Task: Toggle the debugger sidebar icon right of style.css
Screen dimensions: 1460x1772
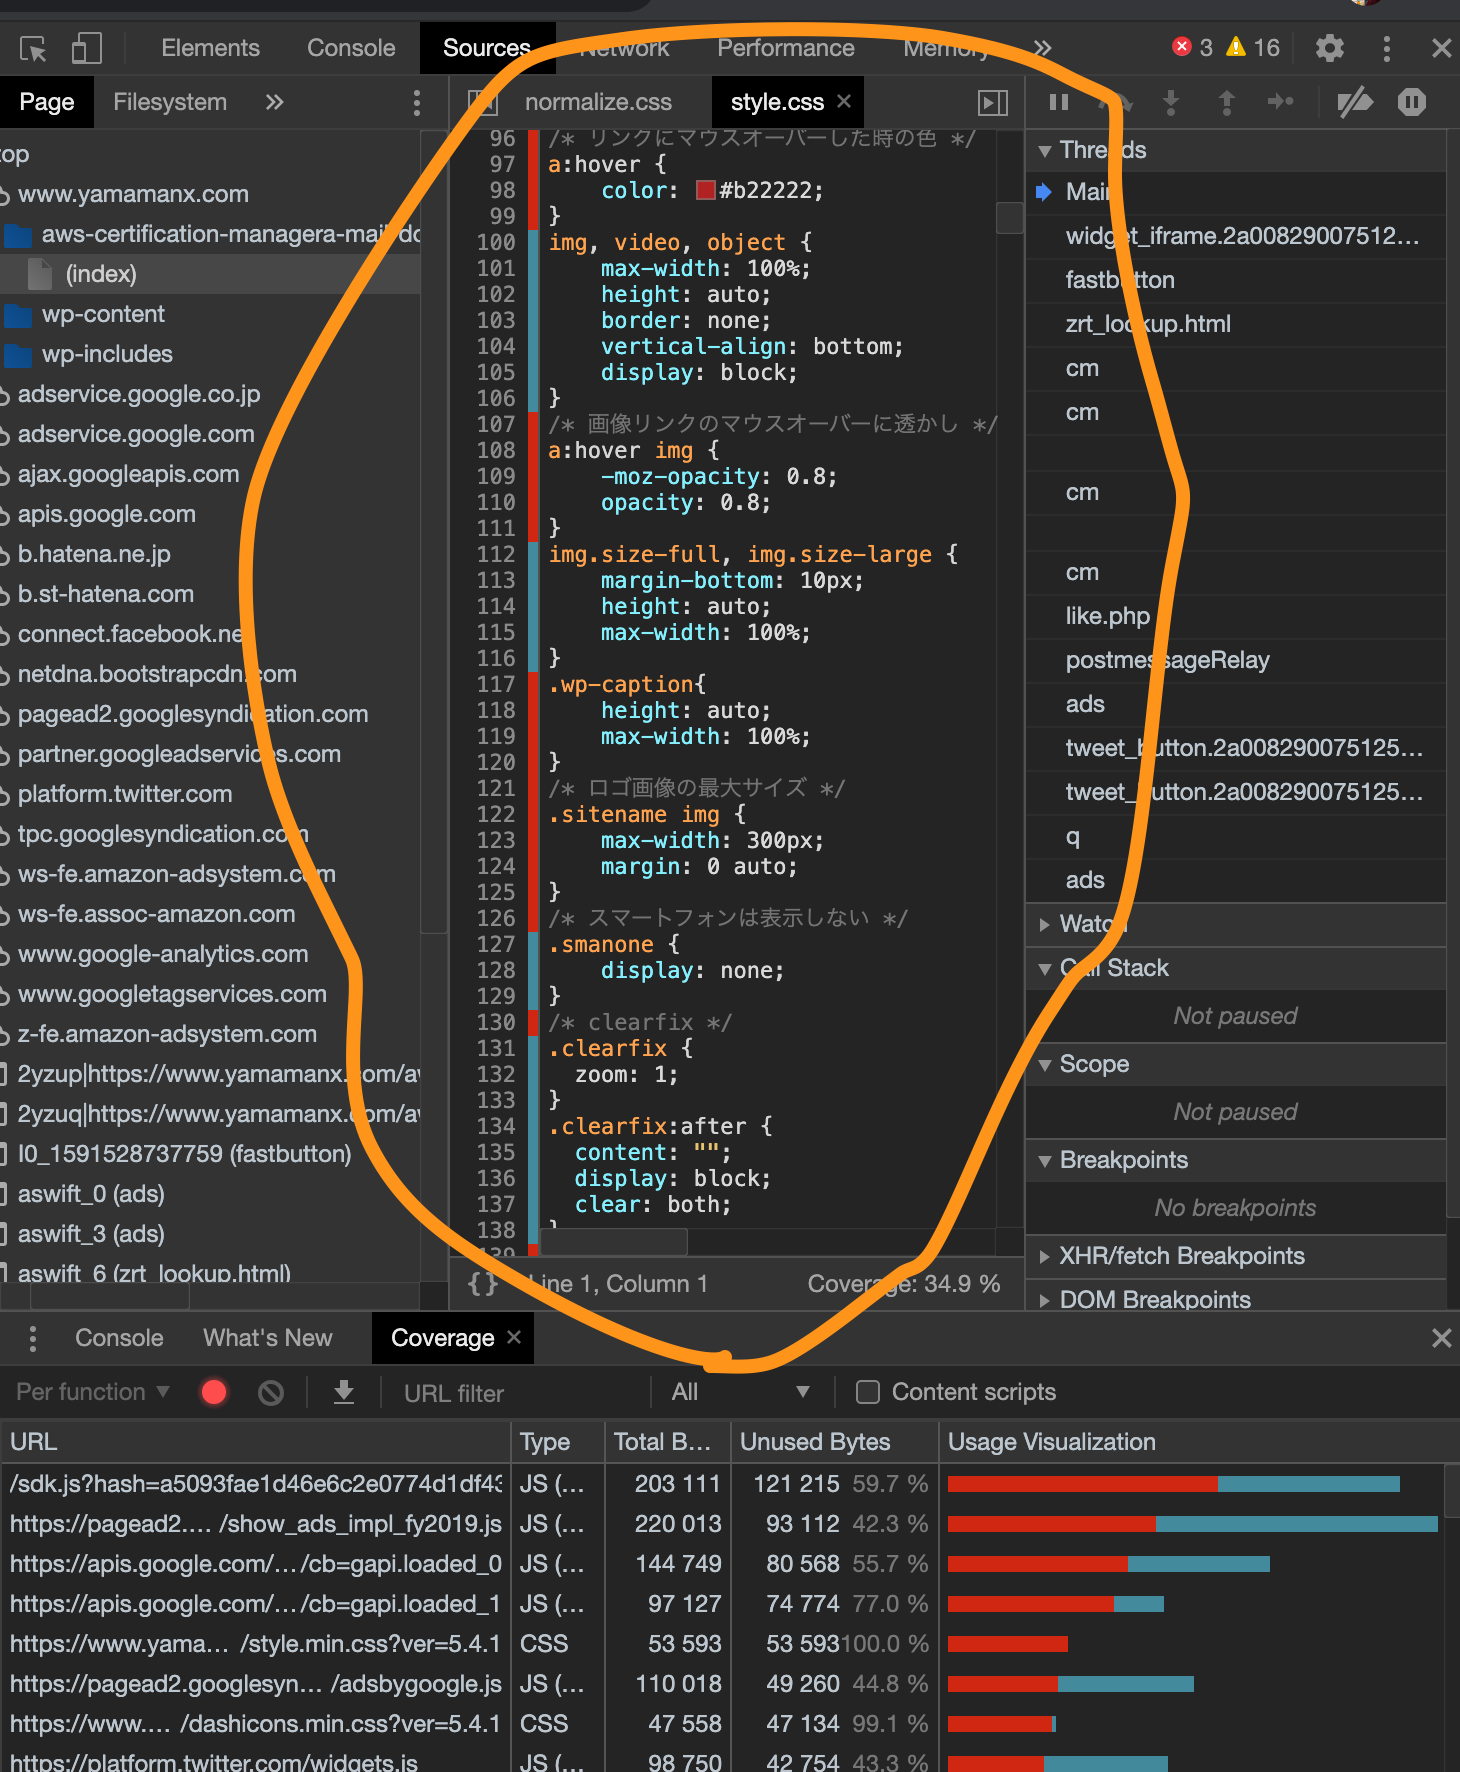Action: (992, 102)
